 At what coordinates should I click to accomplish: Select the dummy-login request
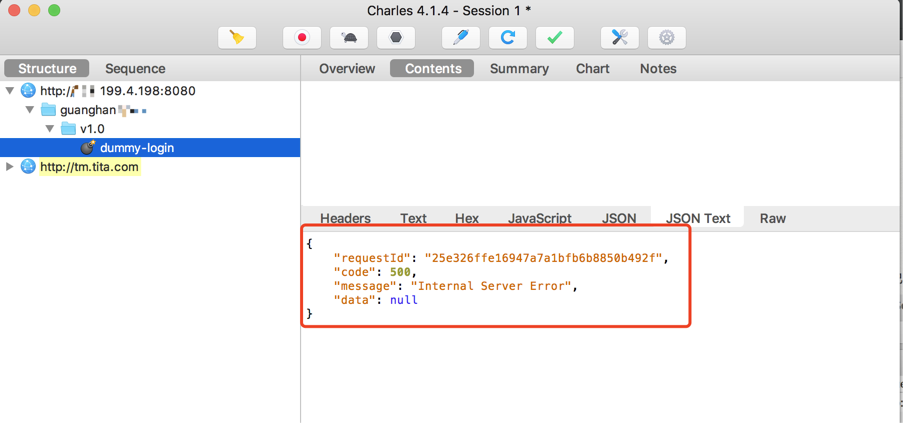[x=137, y=148]
